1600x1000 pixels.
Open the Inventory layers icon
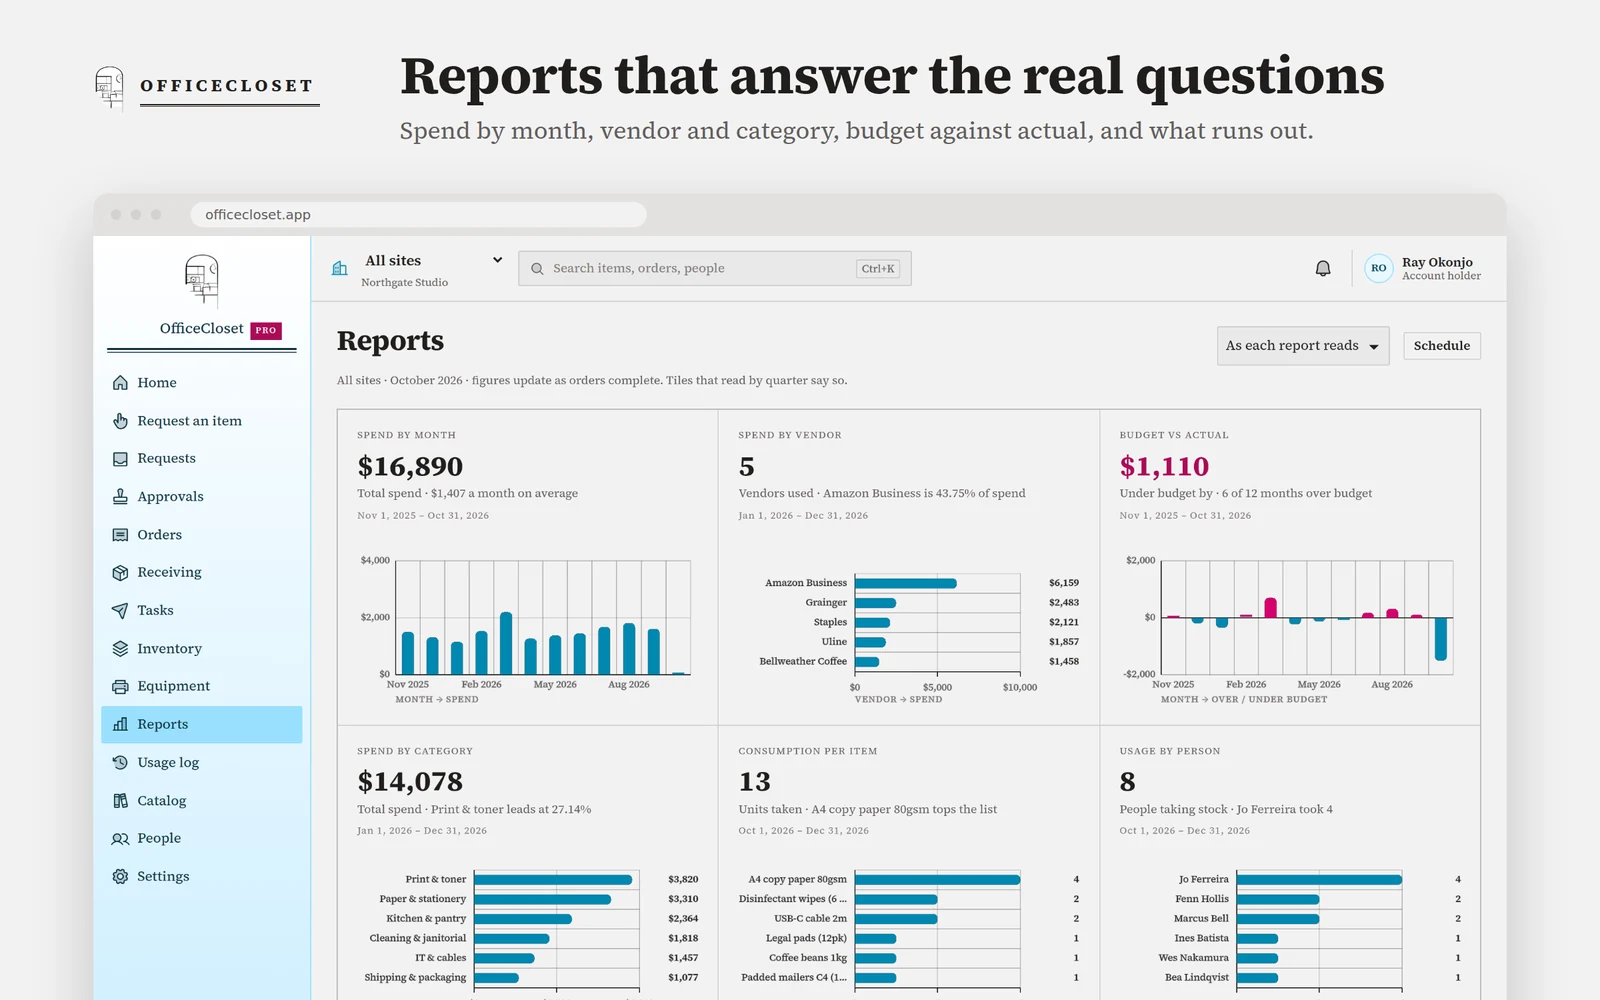pos(120,649)
